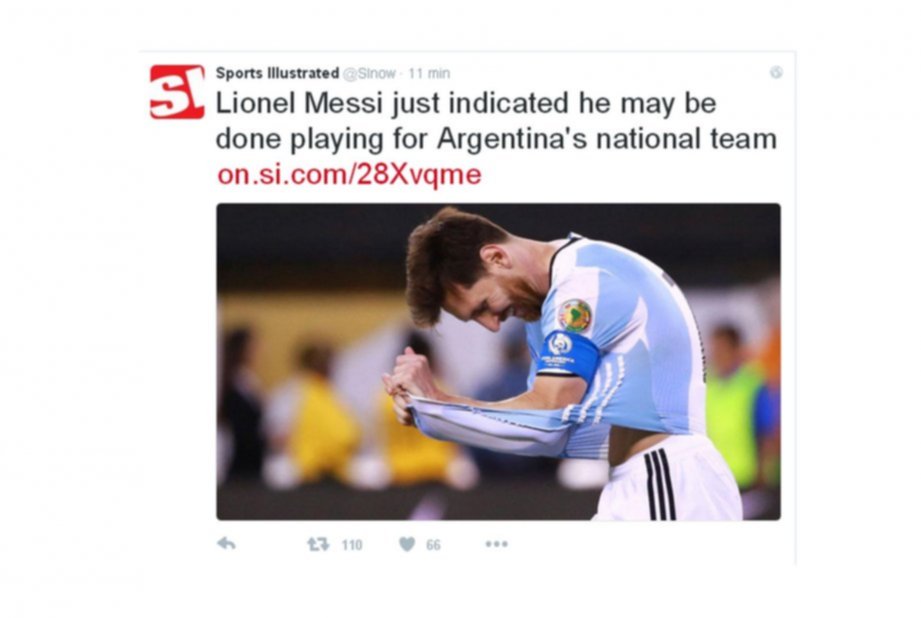Open the Sports Illustrated profile name
Image resolution: width=921 pixels, height=618 pixels.
[x=277, y=73]
